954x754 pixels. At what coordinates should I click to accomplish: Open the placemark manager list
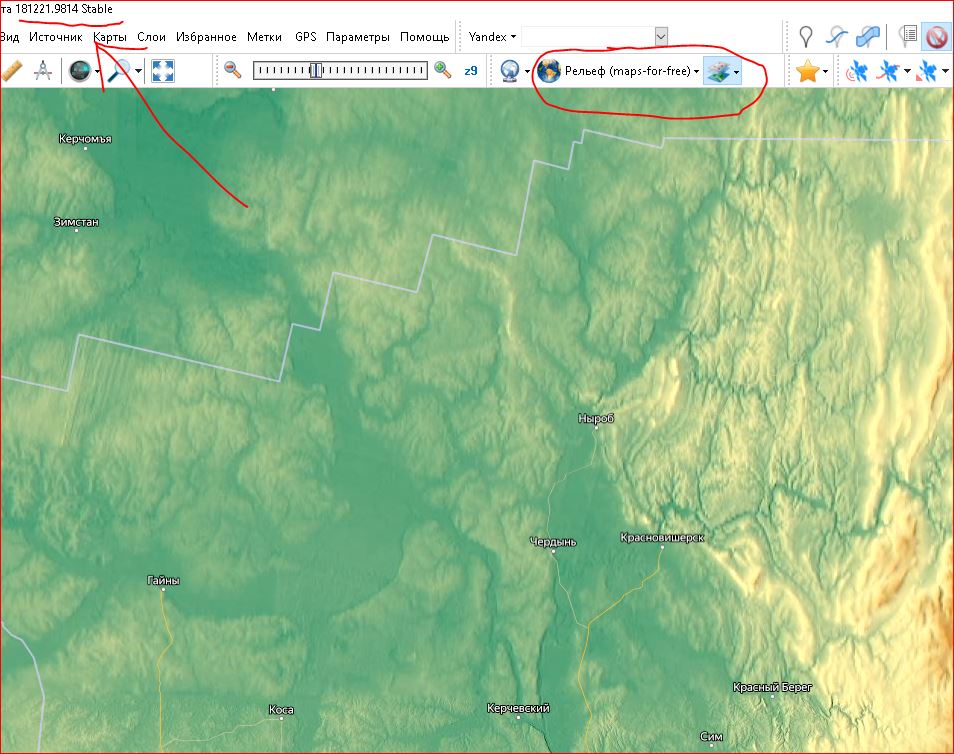tap(908, 37)
